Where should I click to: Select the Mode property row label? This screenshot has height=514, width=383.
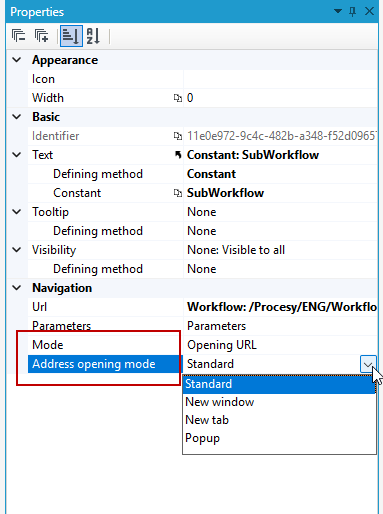tap(48, 345)
